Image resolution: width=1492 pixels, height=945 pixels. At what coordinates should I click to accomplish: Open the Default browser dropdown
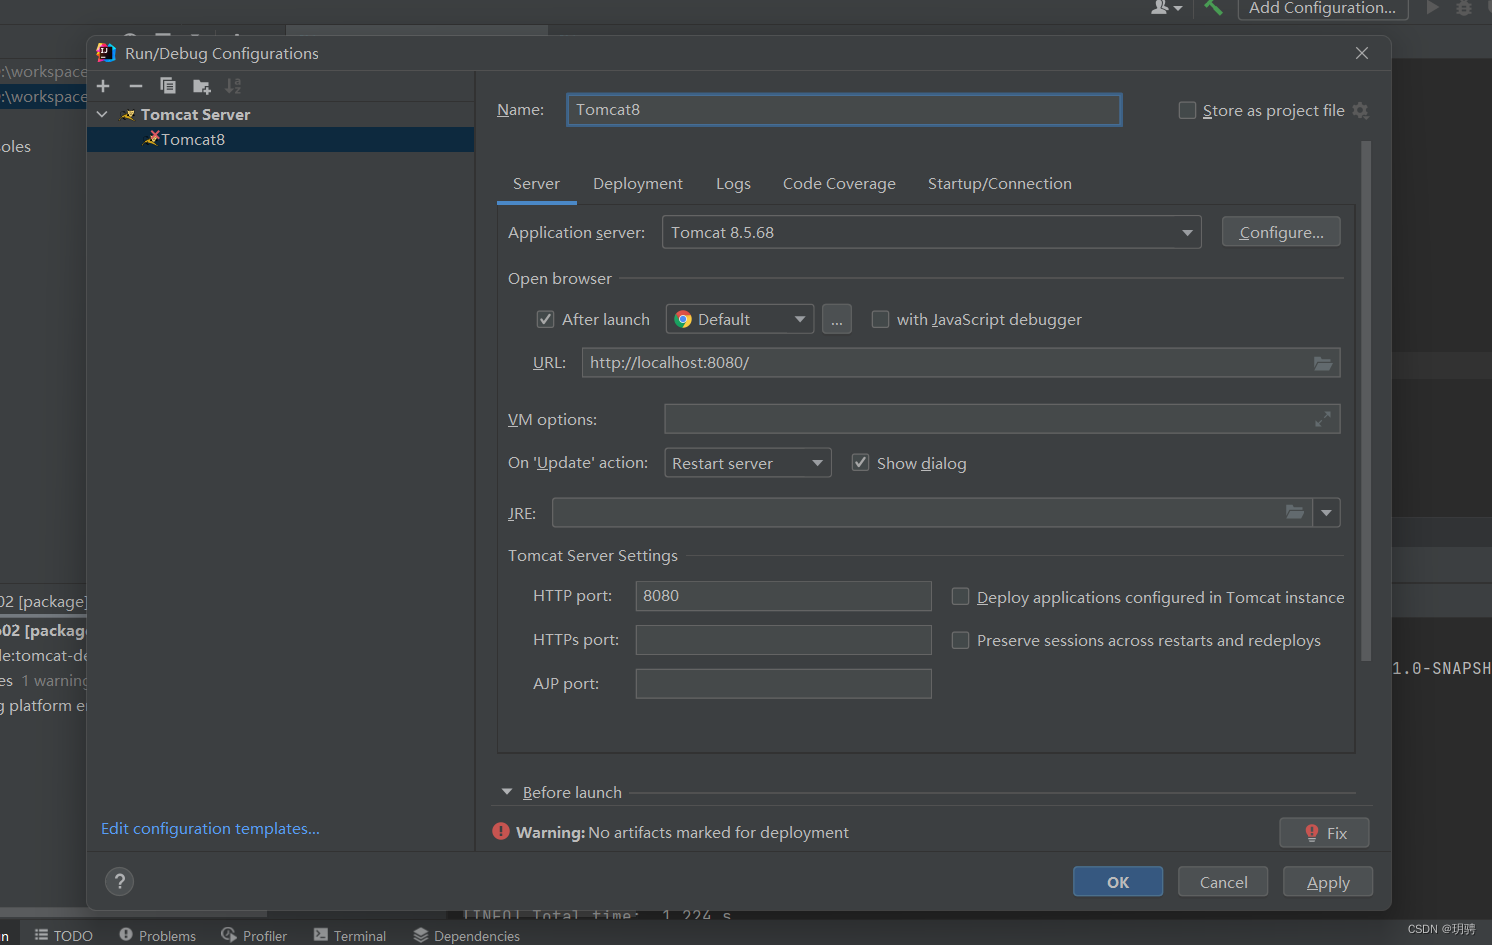click(x=740, y=320)
